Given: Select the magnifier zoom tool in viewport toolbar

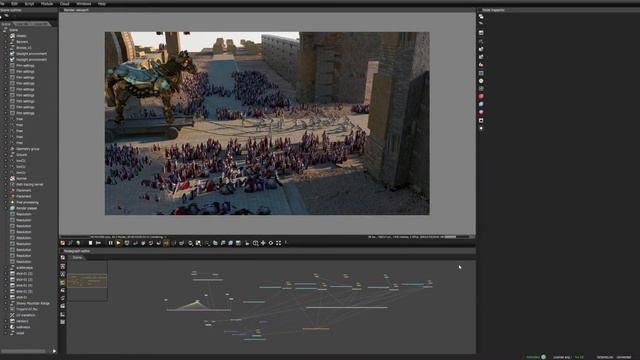Looking at the screenshot, I should click(255, 243).
